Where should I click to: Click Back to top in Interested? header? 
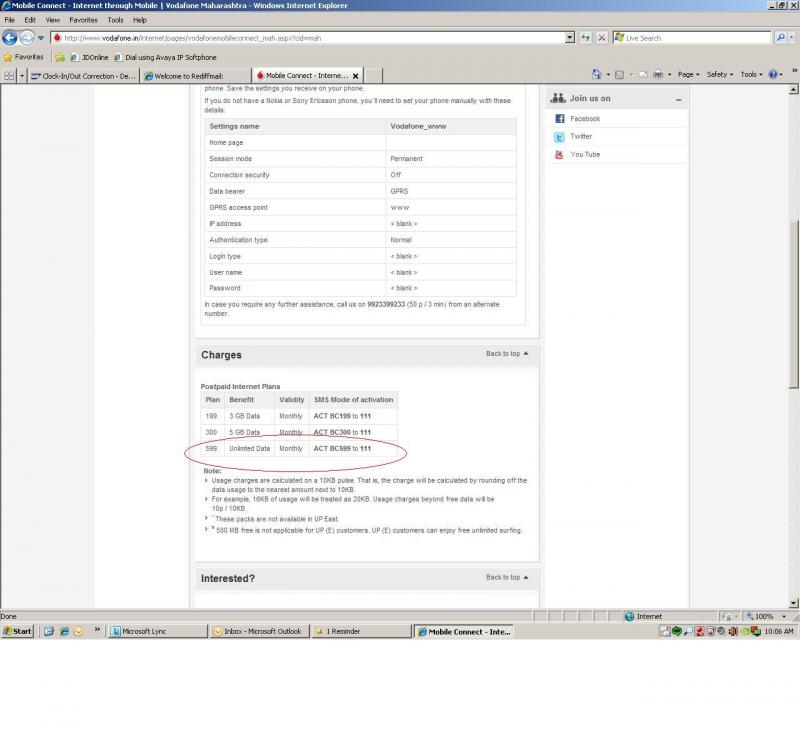pos(507,577)
